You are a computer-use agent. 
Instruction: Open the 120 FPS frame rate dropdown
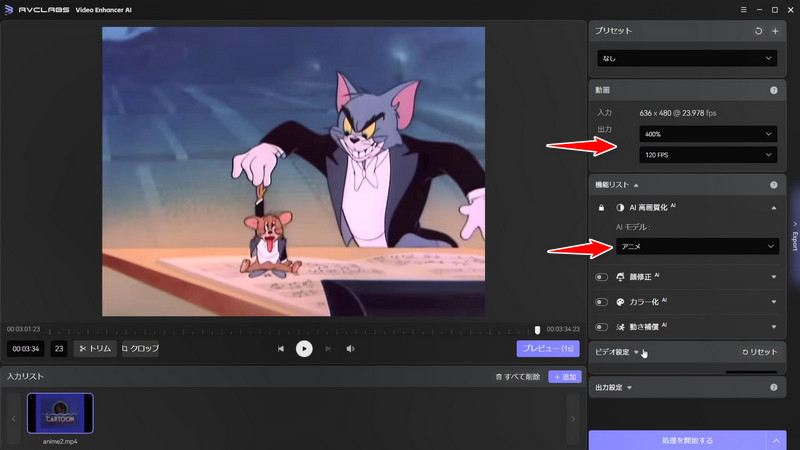coord(708,155)
